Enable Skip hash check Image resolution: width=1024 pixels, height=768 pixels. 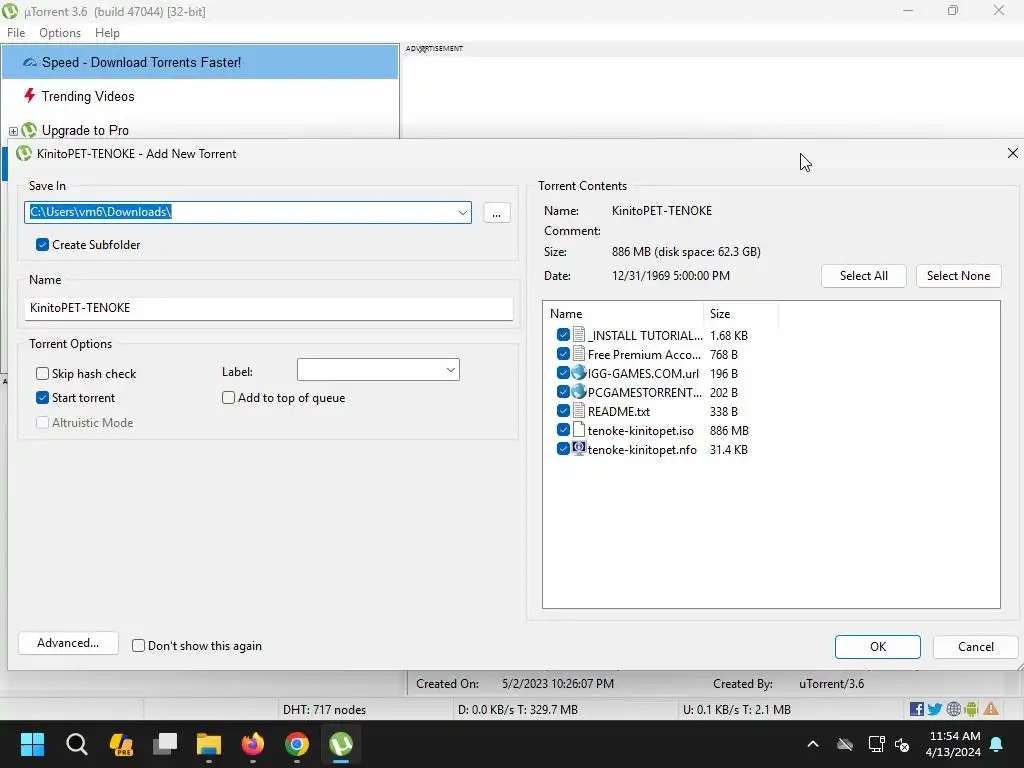point(42,374)
